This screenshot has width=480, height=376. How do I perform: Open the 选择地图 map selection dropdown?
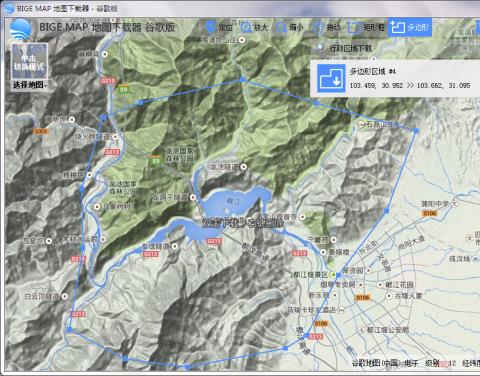30,85
